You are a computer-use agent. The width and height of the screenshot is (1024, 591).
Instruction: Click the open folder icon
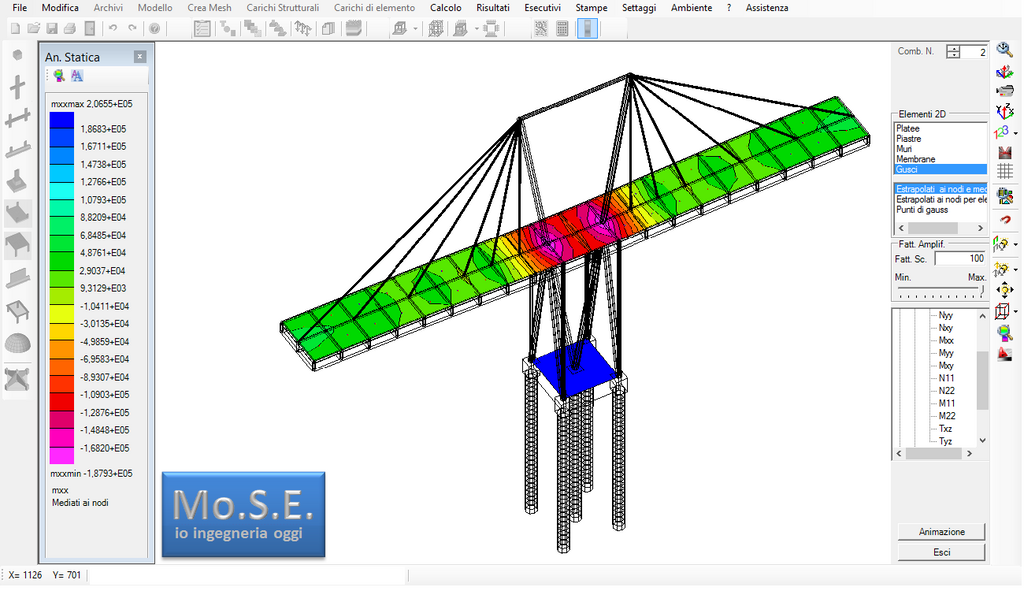click(x=33, y=29)
